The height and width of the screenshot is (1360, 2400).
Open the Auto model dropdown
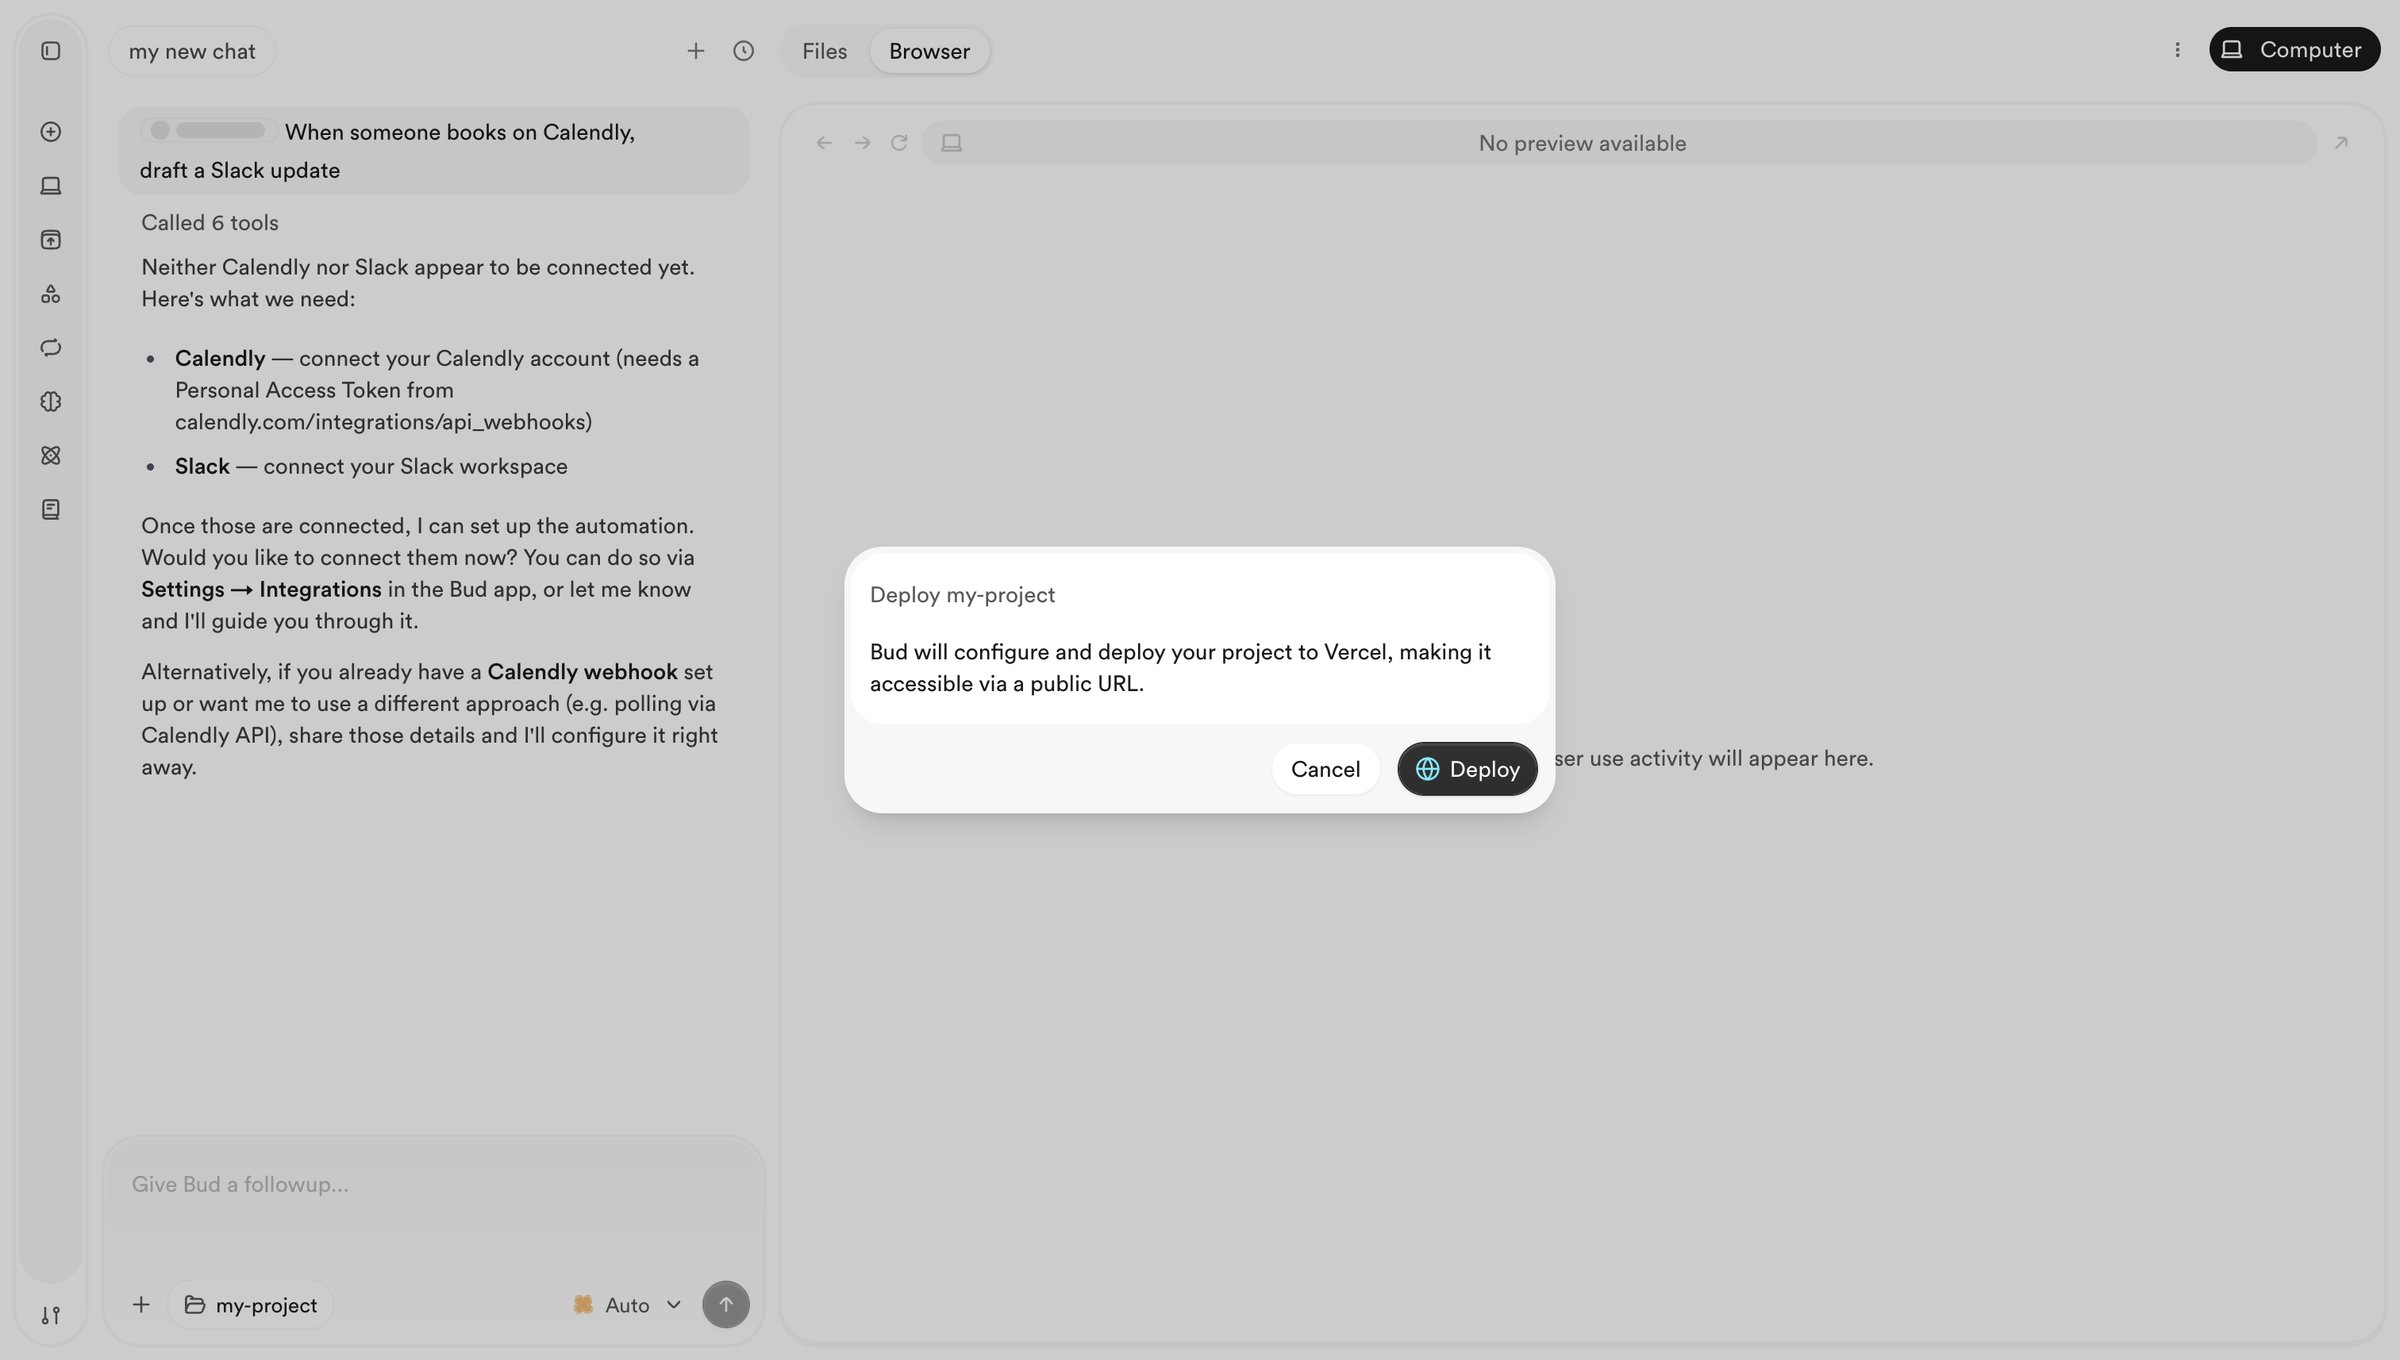[627, 1305]
